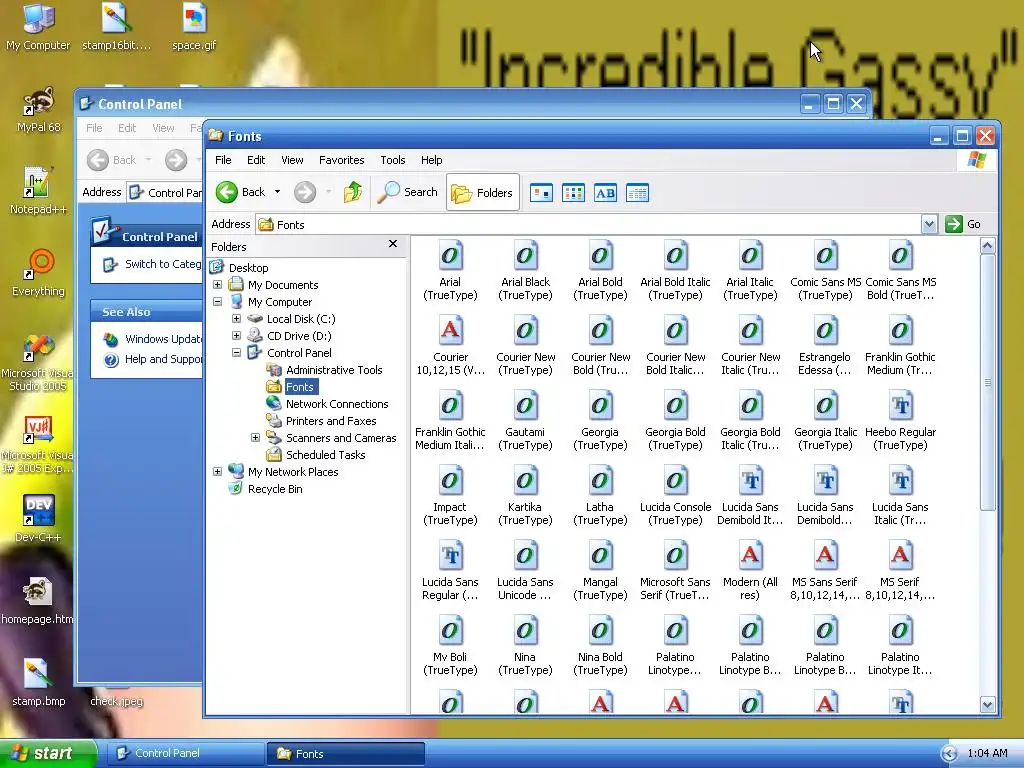Expand My Documents in folder tree
The height and width of the screenshot is (768, 1024).
(x=217, y=285)
